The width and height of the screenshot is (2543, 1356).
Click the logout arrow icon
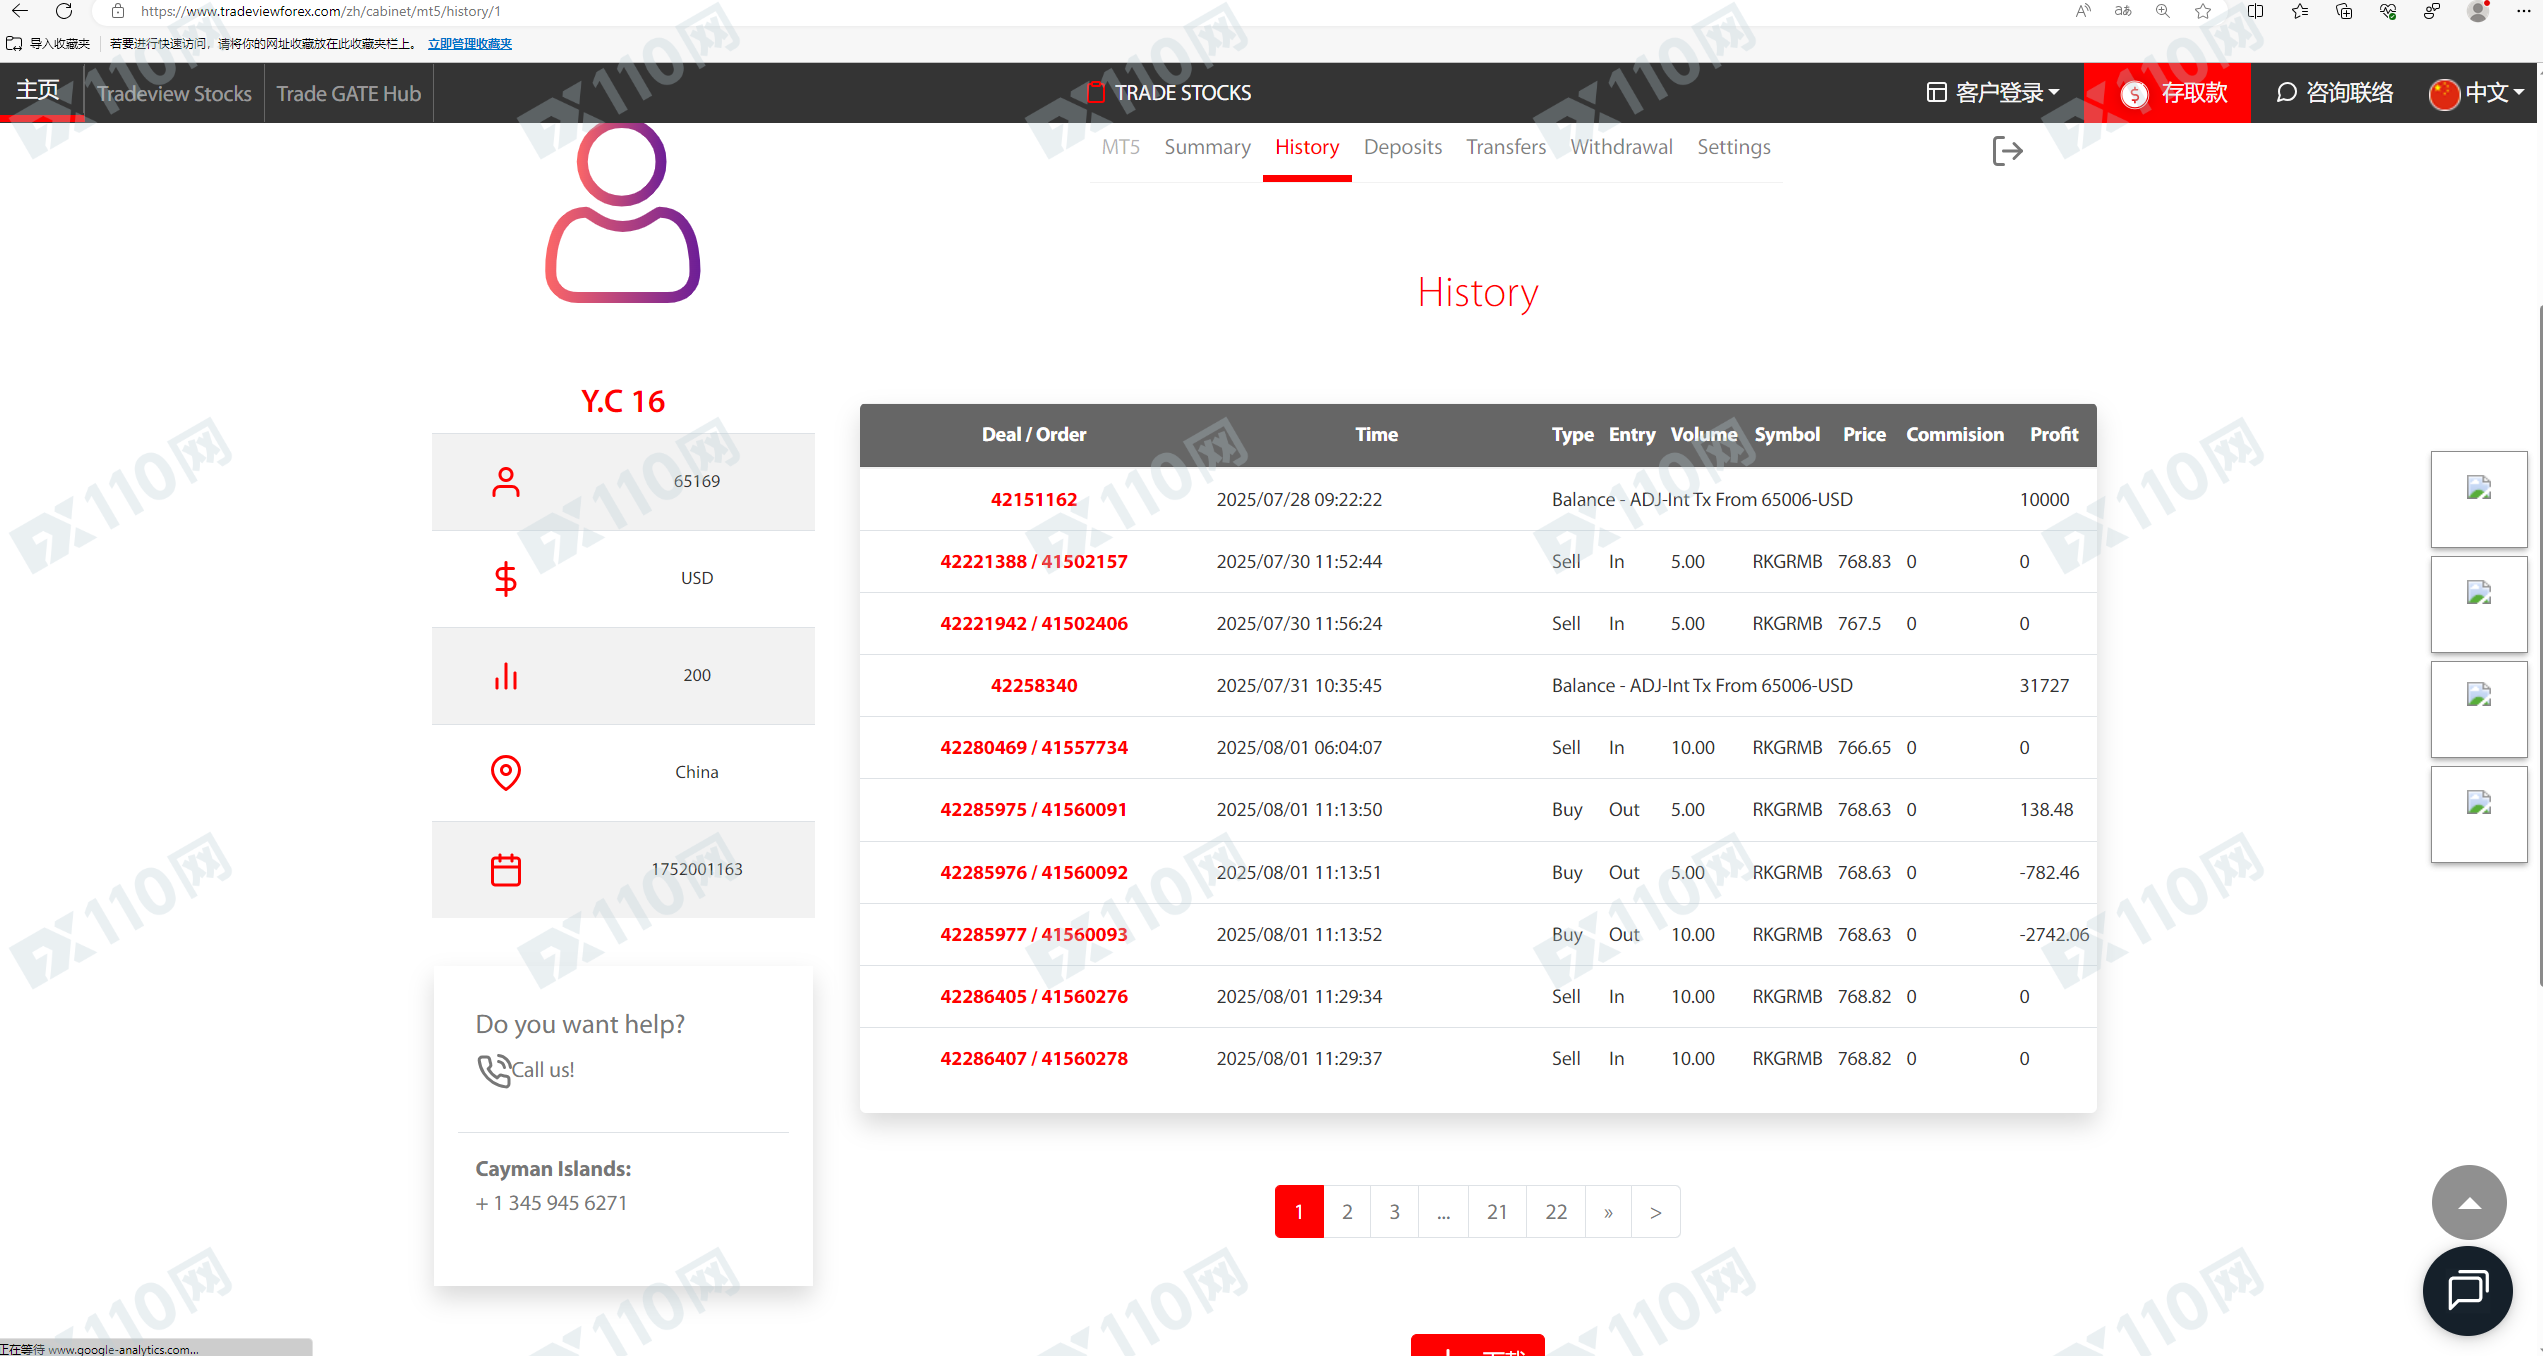(x=2007, y=151)
